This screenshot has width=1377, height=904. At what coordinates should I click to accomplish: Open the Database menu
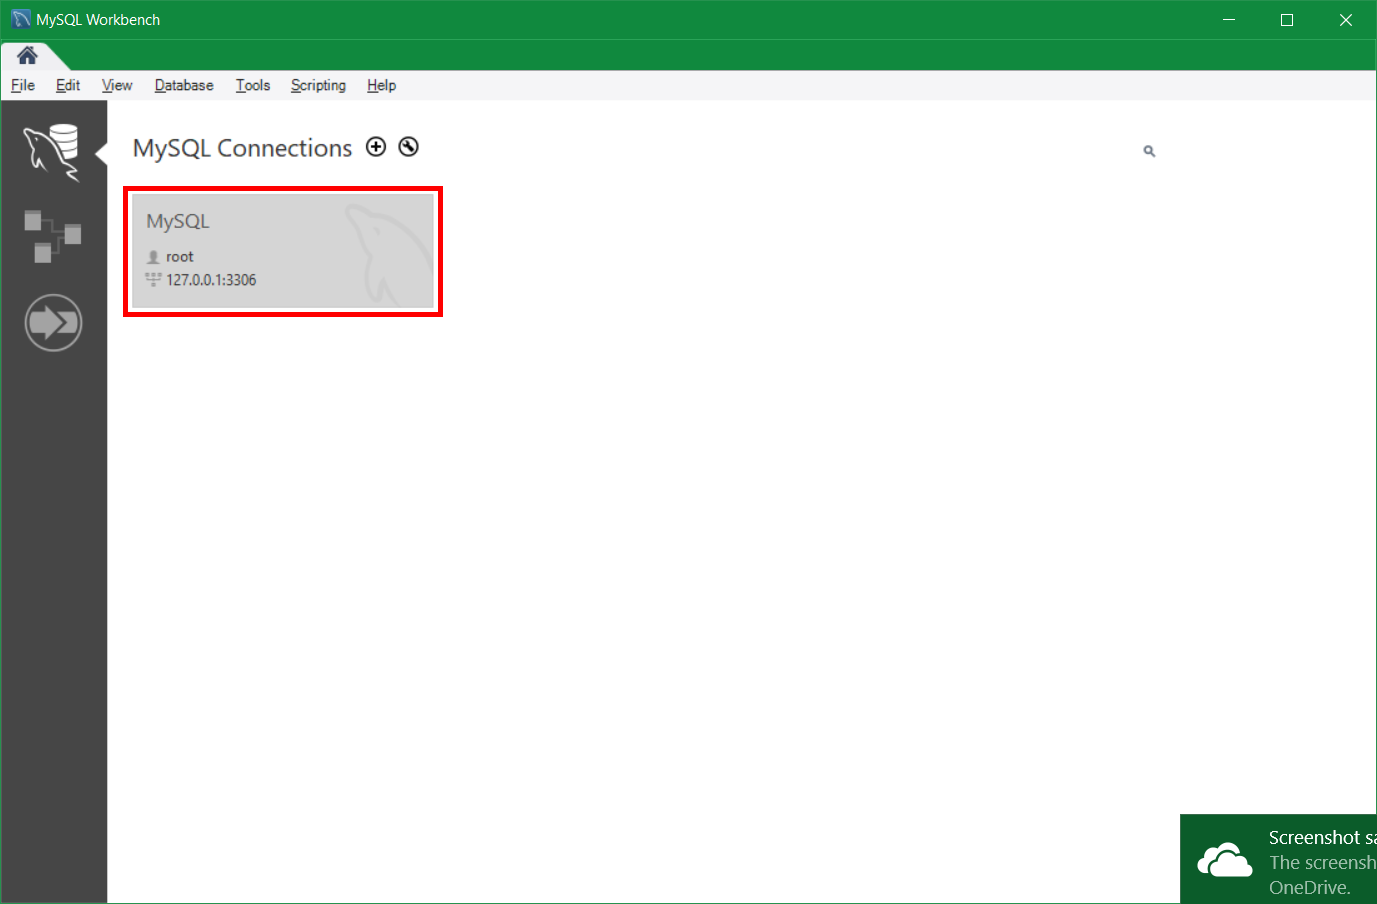point(184,86)
